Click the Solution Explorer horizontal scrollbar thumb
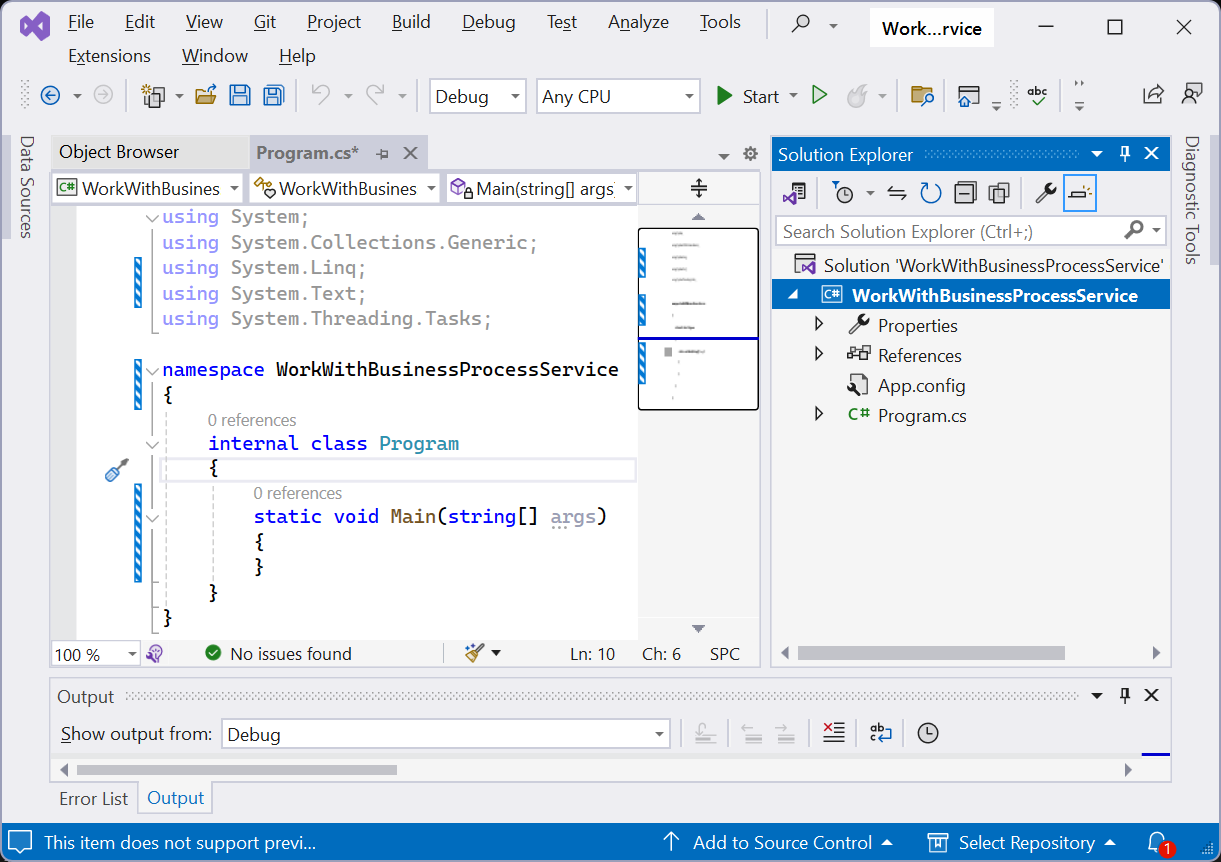This screenshot has height=862, width=1221. (x=931, y=653)
